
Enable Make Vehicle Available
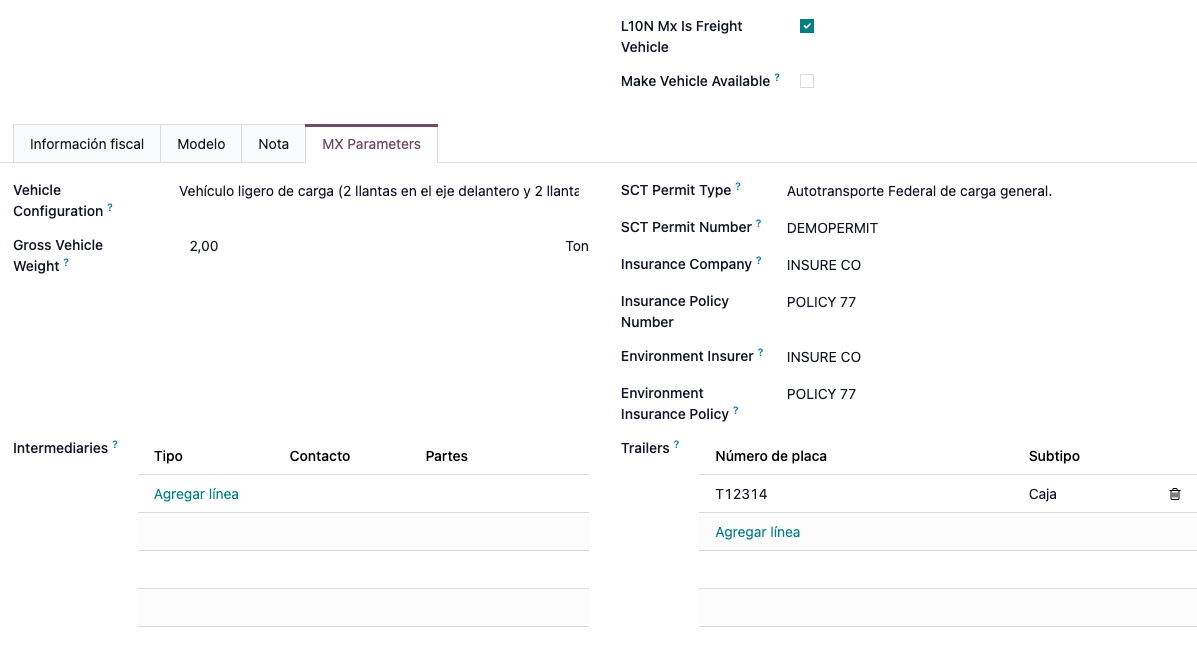(807, 81)
